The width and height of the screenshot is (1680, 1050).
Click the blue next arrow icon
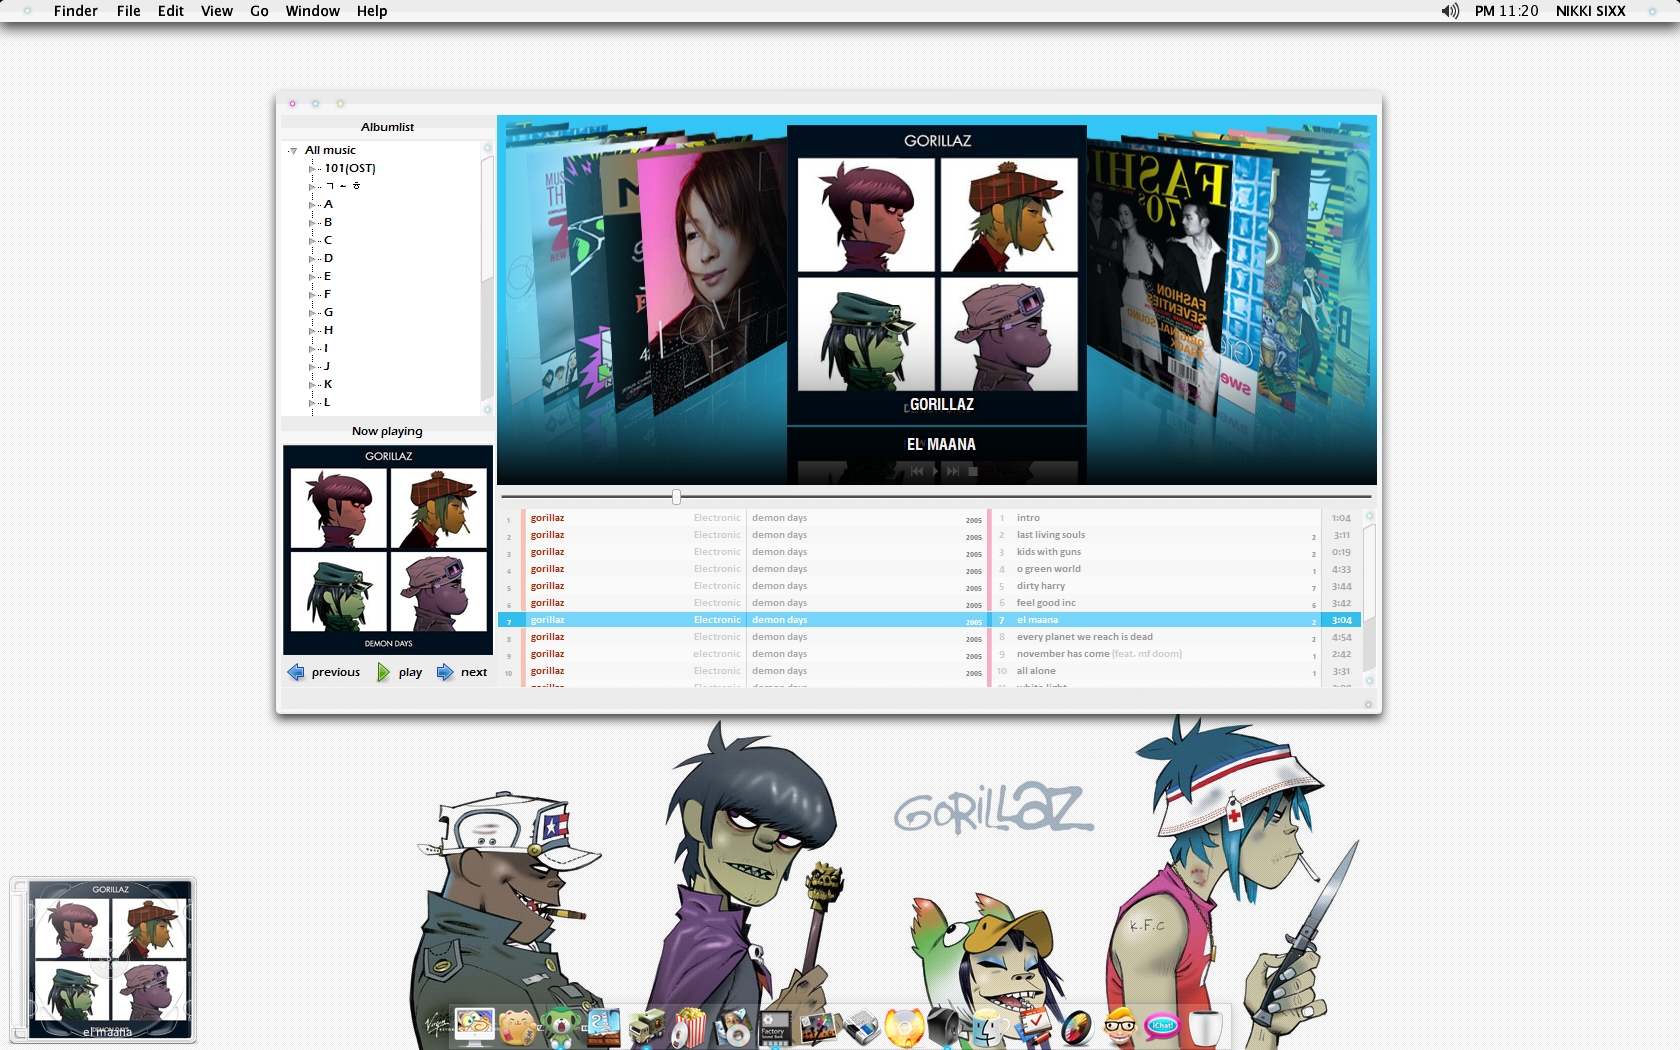point(445,672)
